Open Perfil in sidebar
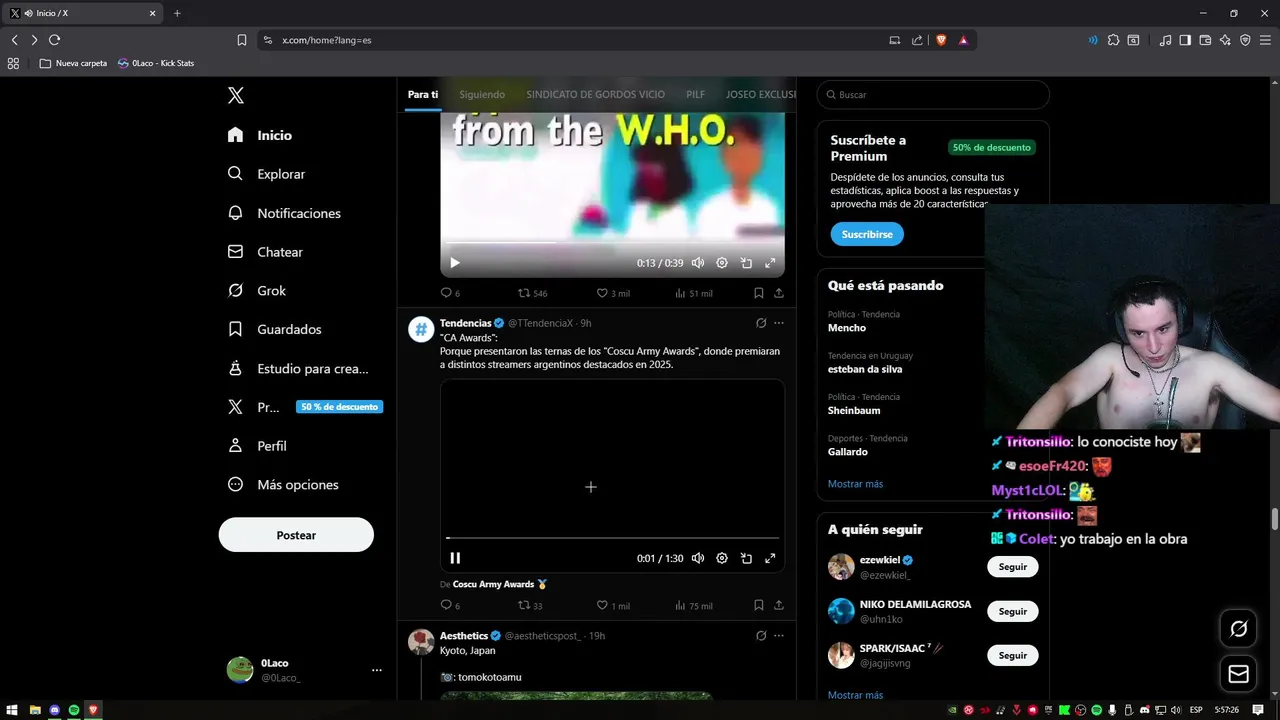 (257, 446)
